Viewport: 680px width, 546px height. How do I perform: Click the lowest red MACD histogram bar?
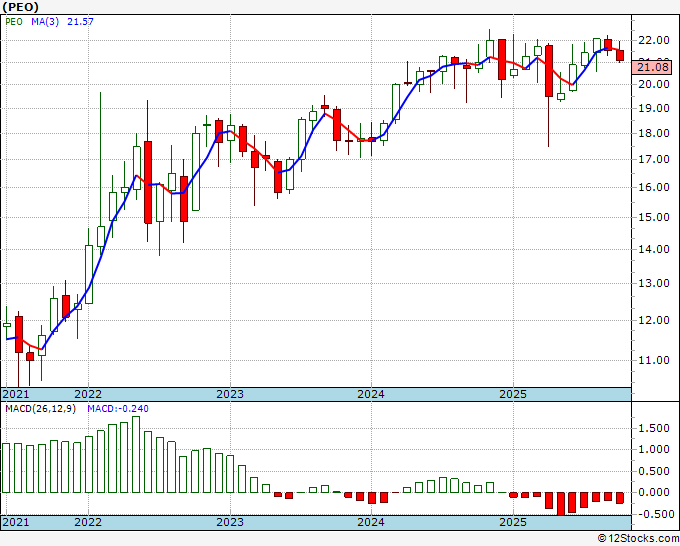coord(561,504)
